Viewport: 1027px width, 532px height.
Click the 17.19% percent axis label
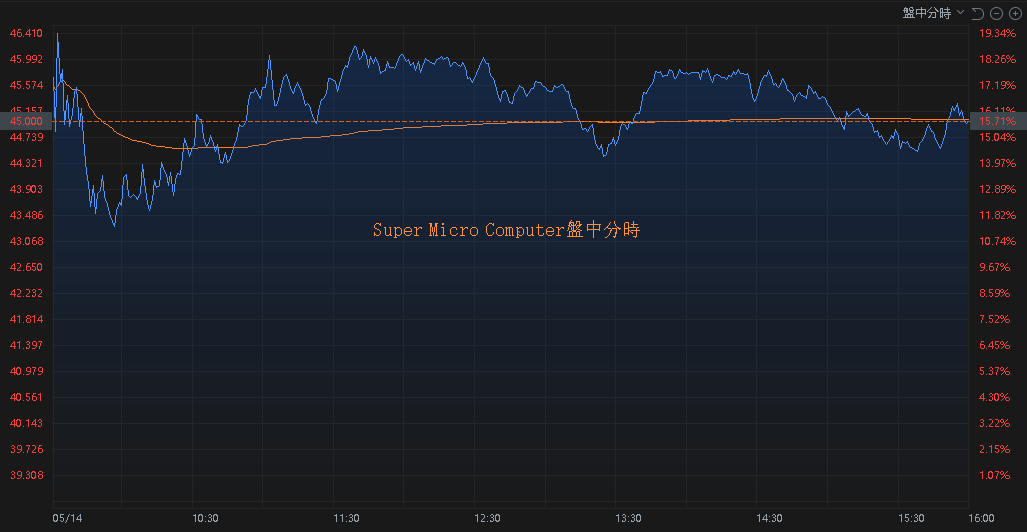click(x=998, y=85)
